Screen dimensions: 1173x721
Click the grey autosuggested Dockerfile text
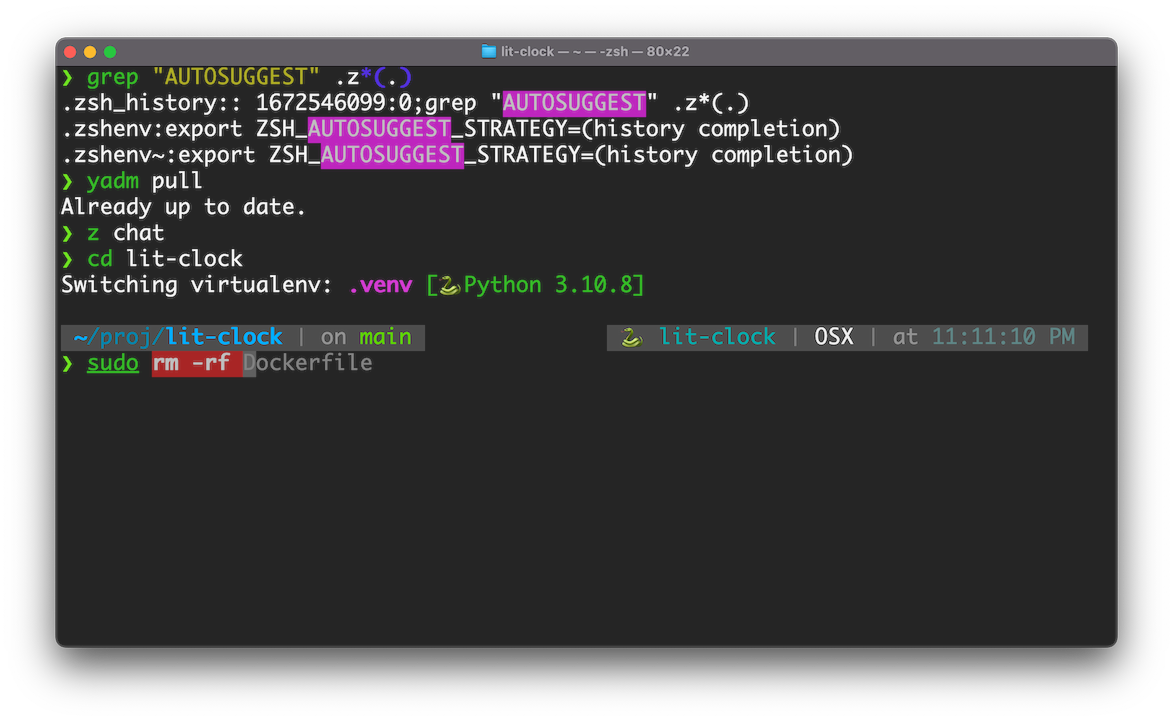pyautogui.click(x=308, y=363)
